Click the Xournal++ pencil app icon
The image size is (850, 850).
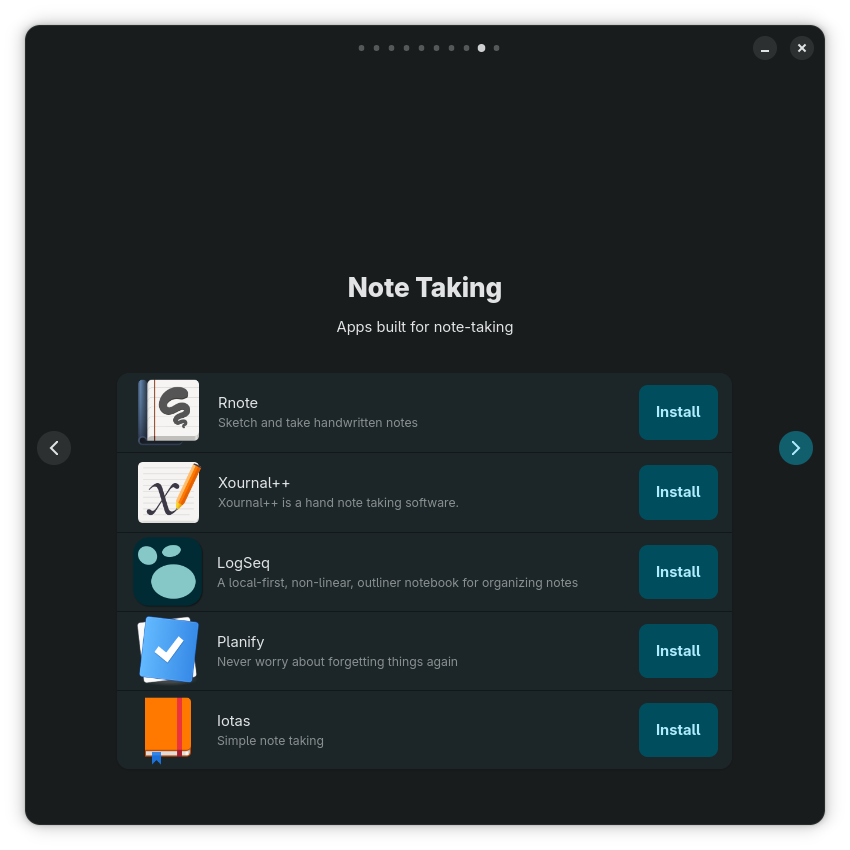[168, 492]
